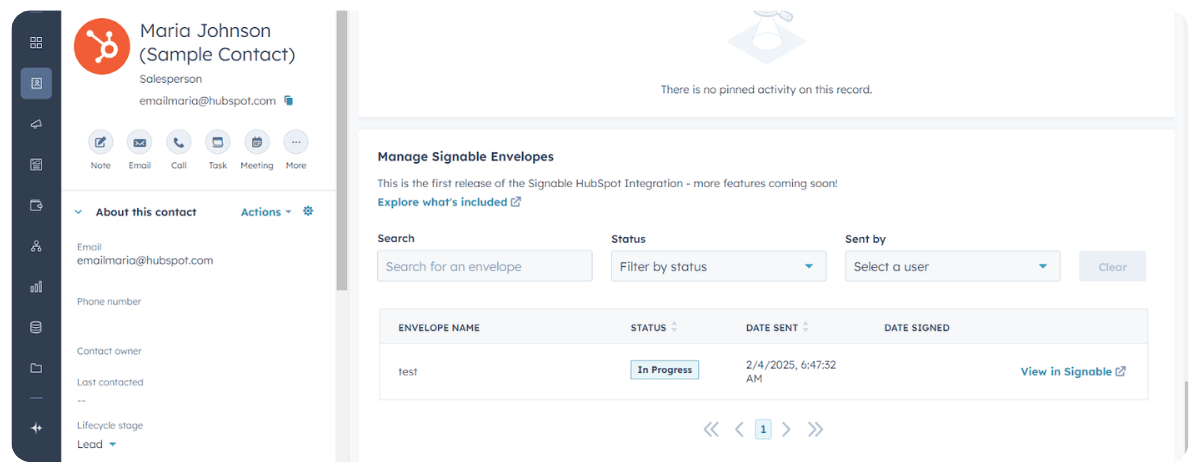This screenshot has width=1200, height=470.
Task: Go to first page of envelopes
Action: coord(711,429)
